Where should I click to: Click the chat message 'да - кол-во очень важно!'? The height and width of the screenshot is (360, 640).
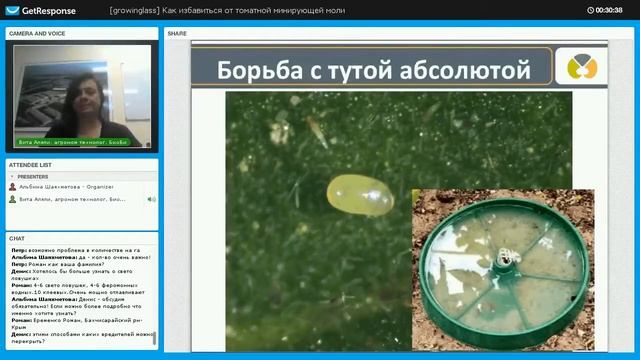pyautogui.click(x=81, y=258)
